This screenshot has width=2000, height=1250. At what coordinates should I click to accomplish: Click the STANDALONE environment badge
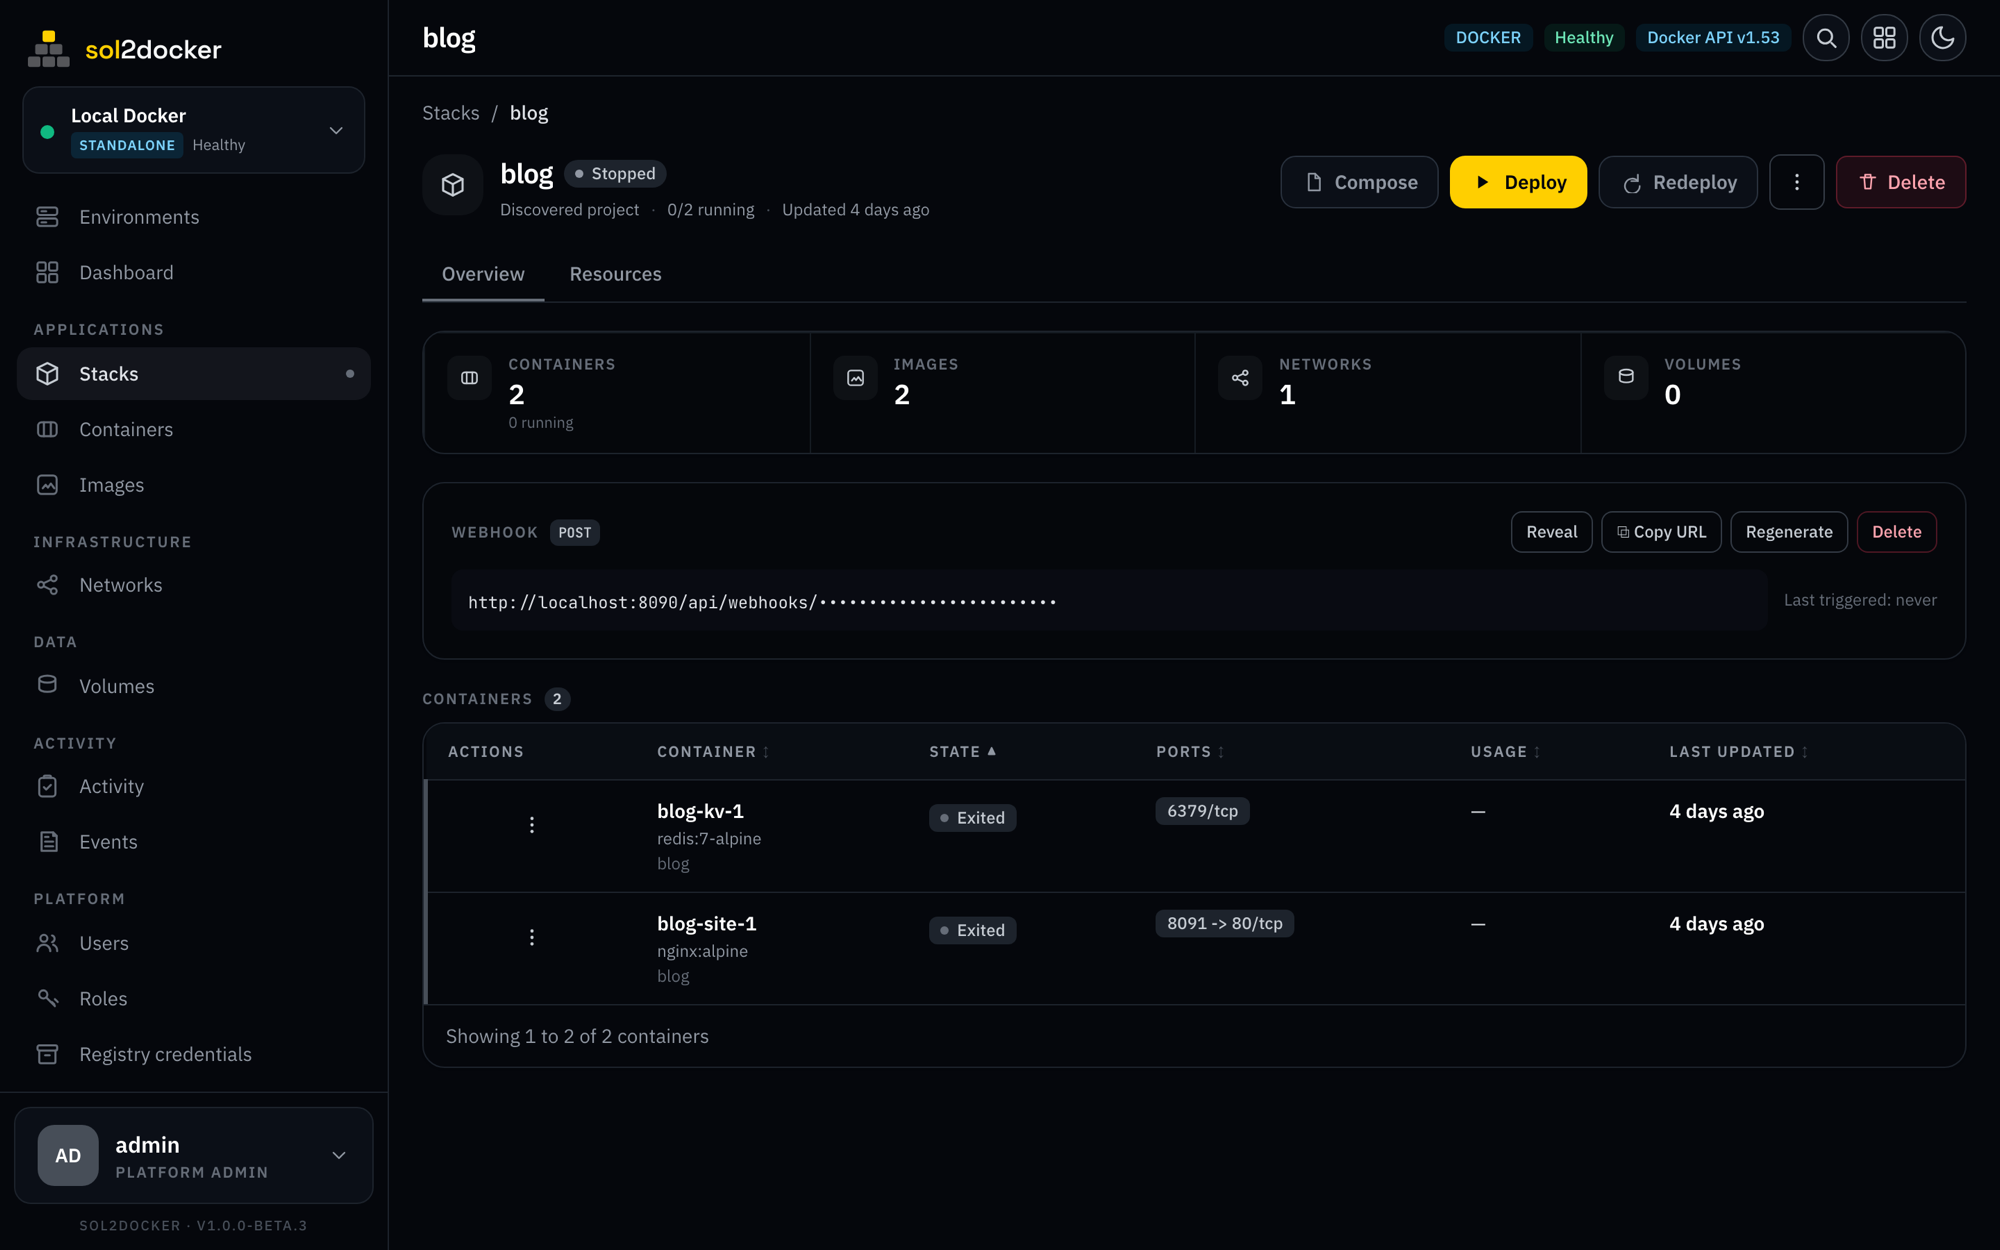(127, 145)
